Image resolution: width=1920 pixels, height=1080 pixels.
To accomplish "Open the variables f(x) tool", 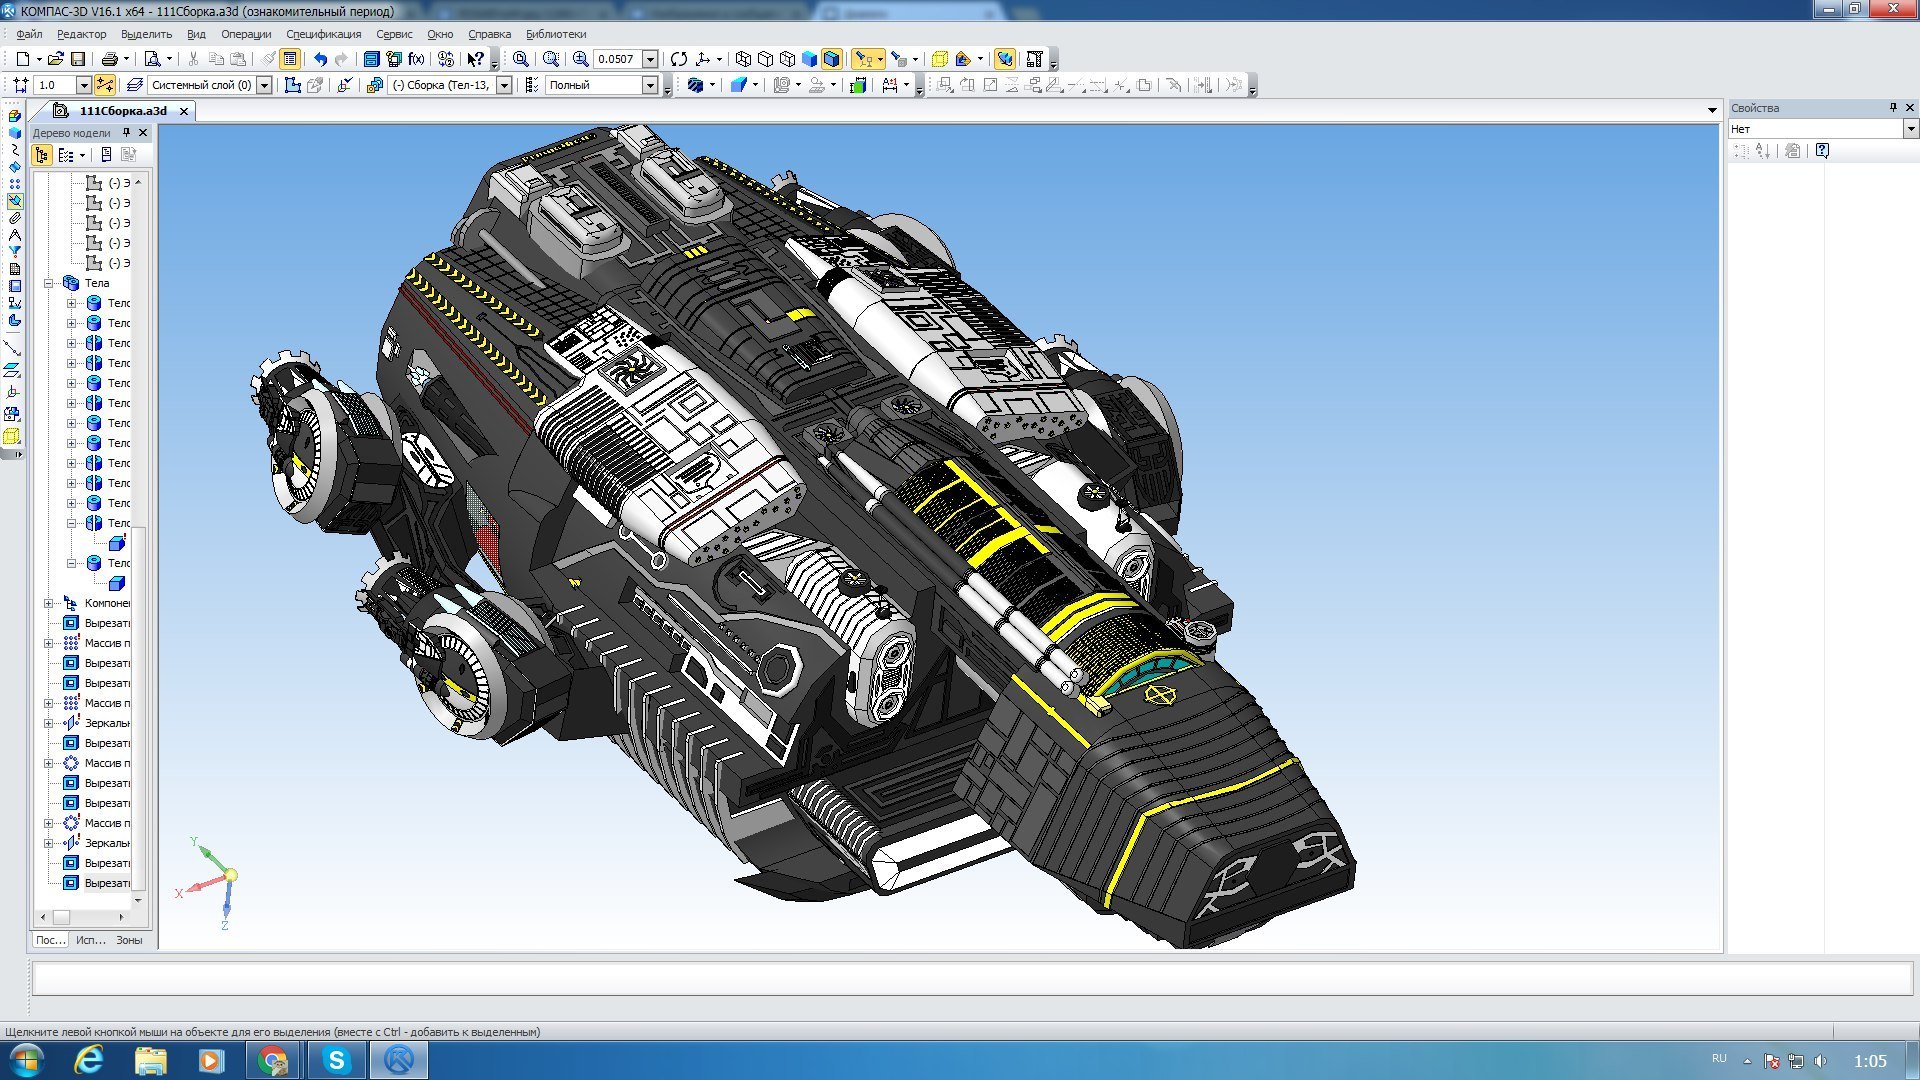I will pyautogui.click(x=416, y=59).
